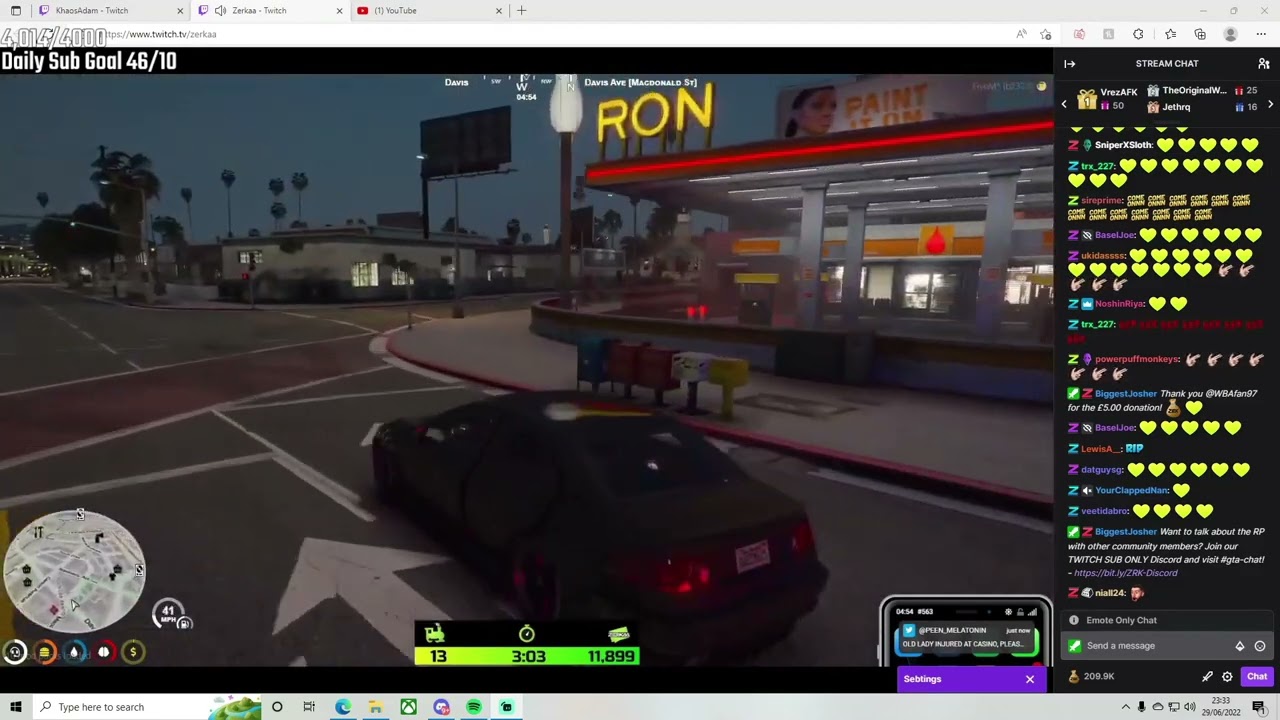This screenshot has height=720, width=1280.
Task: Open the OneDrive cloud tray icon
Action: (1158, 707)
